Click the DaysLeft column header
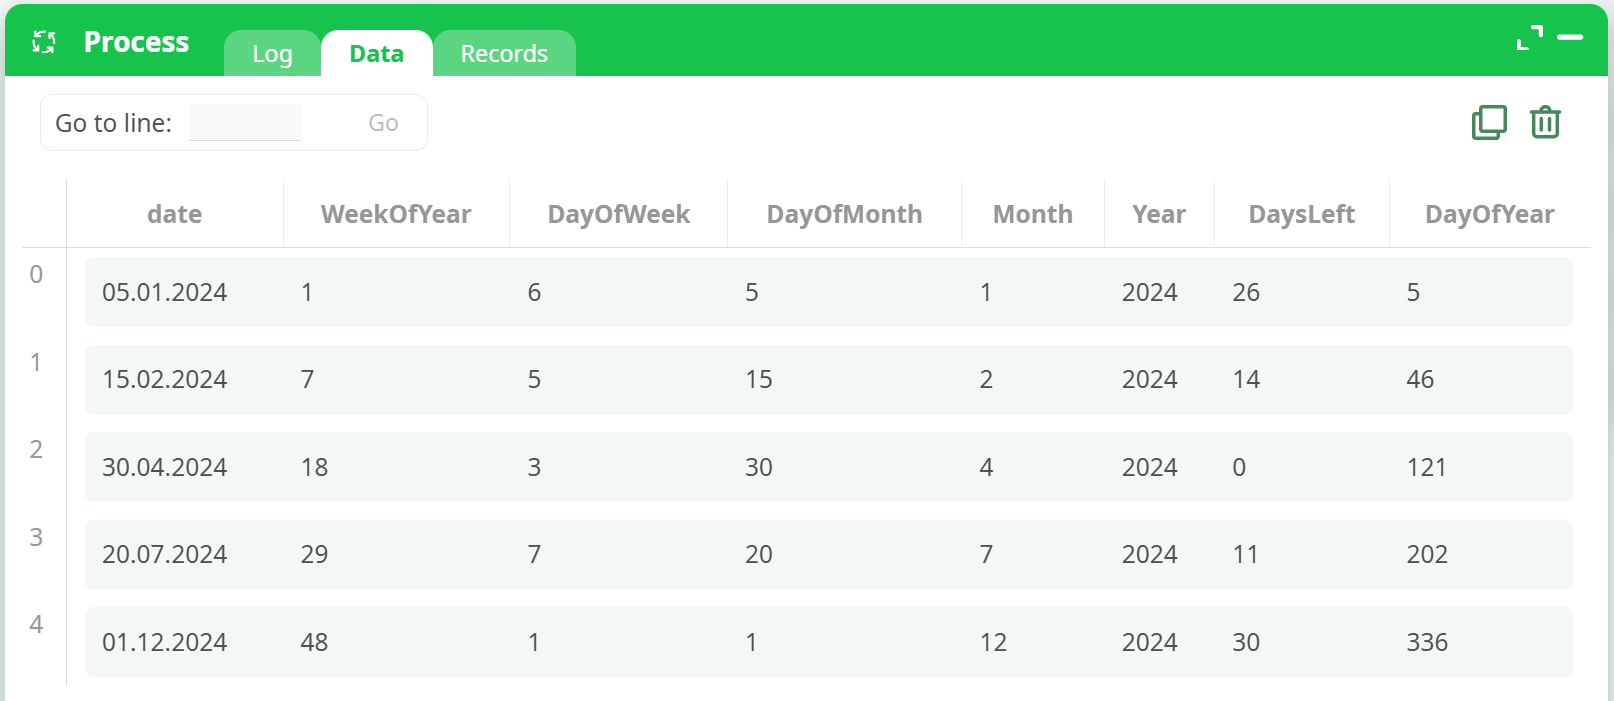The height and width of the screenshot is (701, 1614). click(x=1301, y=214)
